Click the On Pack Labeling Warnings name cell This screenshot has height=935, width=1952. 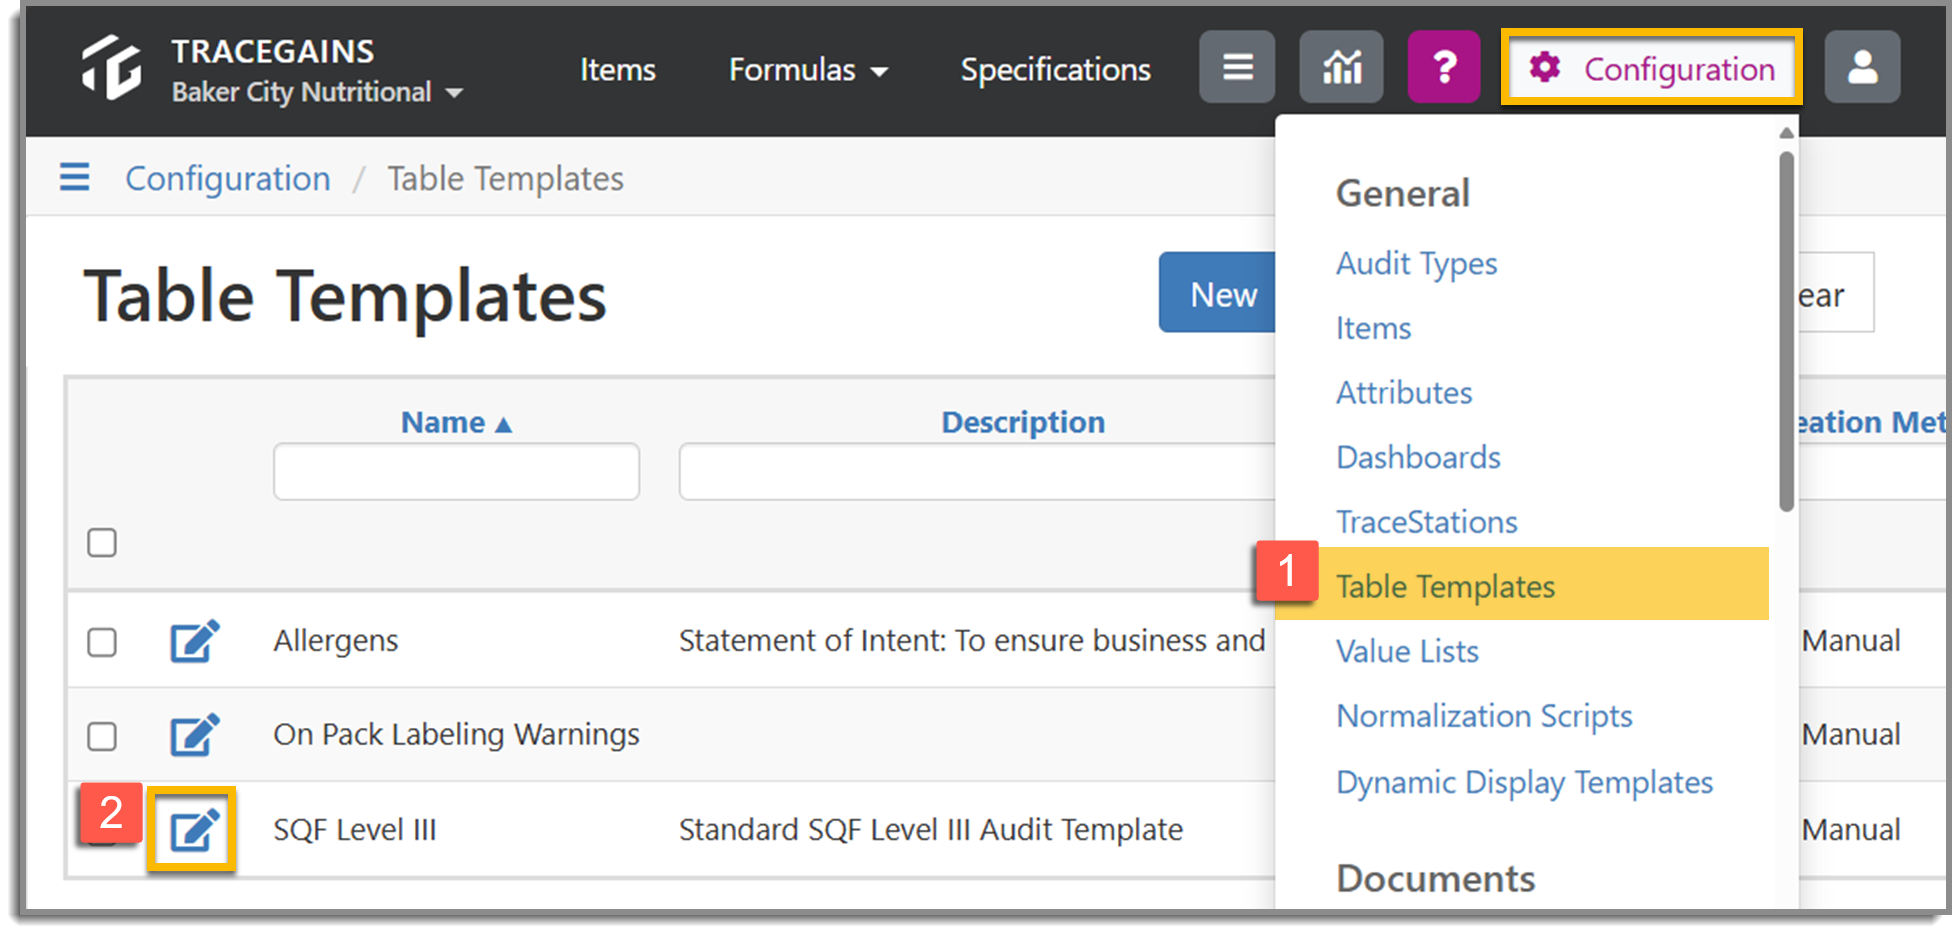point(456,735)
